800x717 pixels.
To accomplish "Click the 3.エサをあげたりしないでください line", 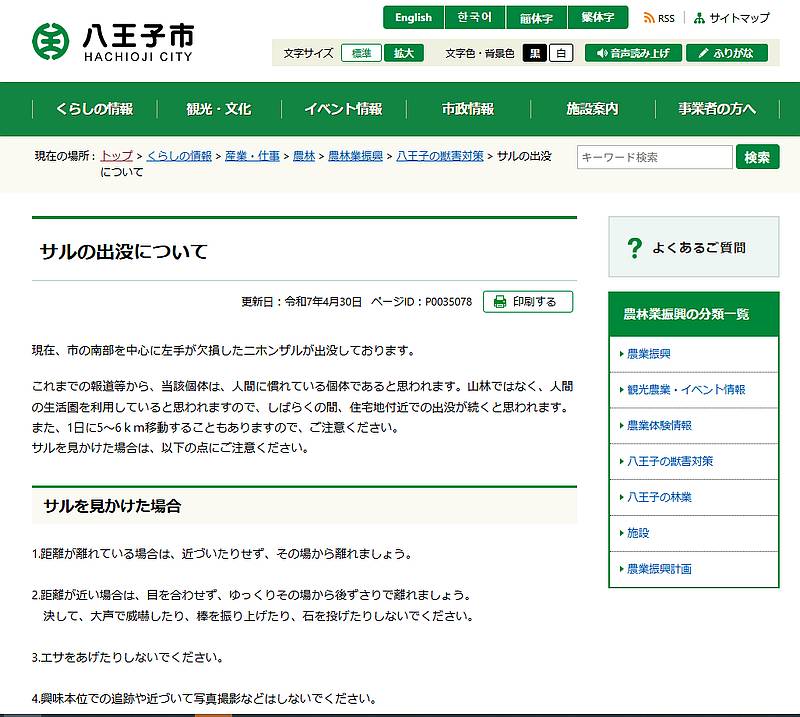I will point(128,657).
